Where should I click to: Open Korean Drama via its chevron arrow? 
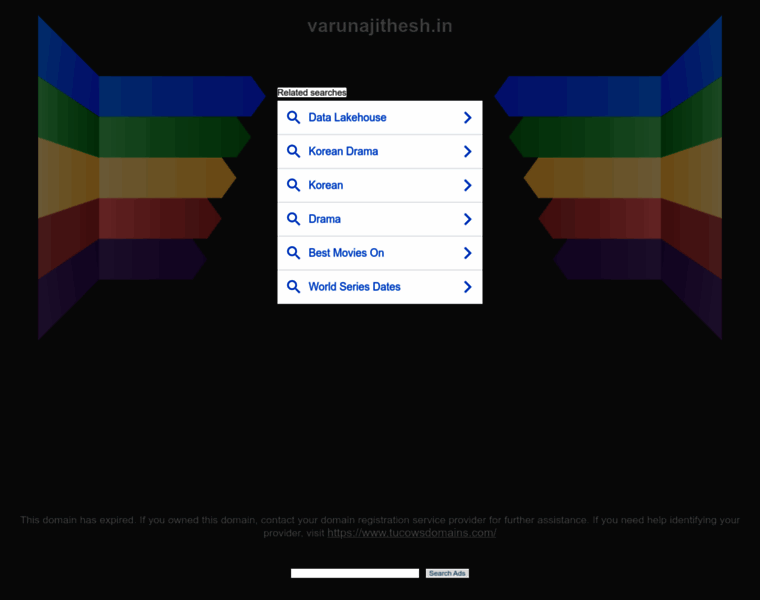tap(467, 152)
